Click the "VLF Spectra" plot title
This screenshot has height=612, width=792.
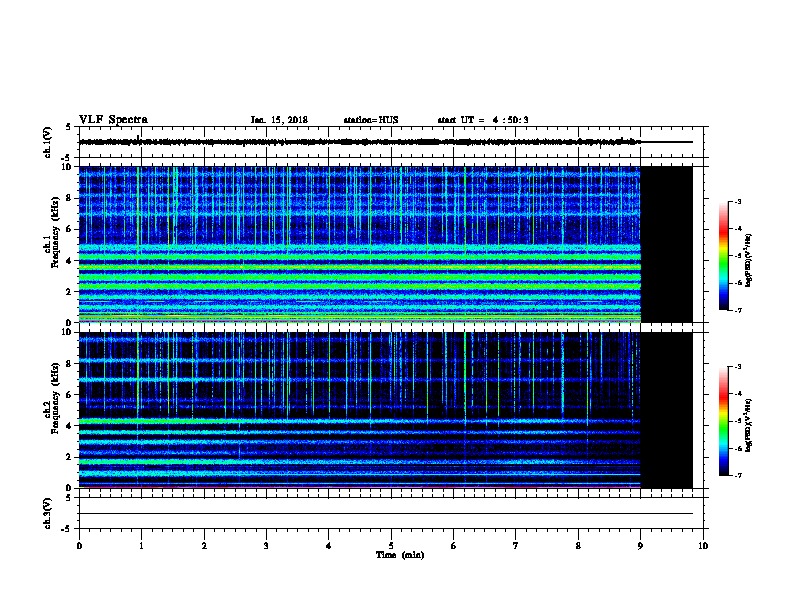point(113,120)
